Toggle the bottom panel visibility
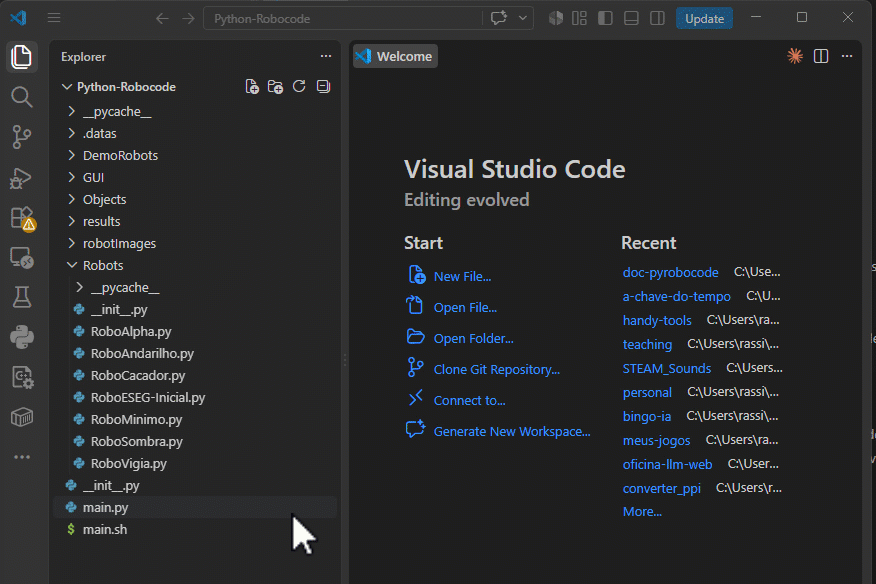 631,18
